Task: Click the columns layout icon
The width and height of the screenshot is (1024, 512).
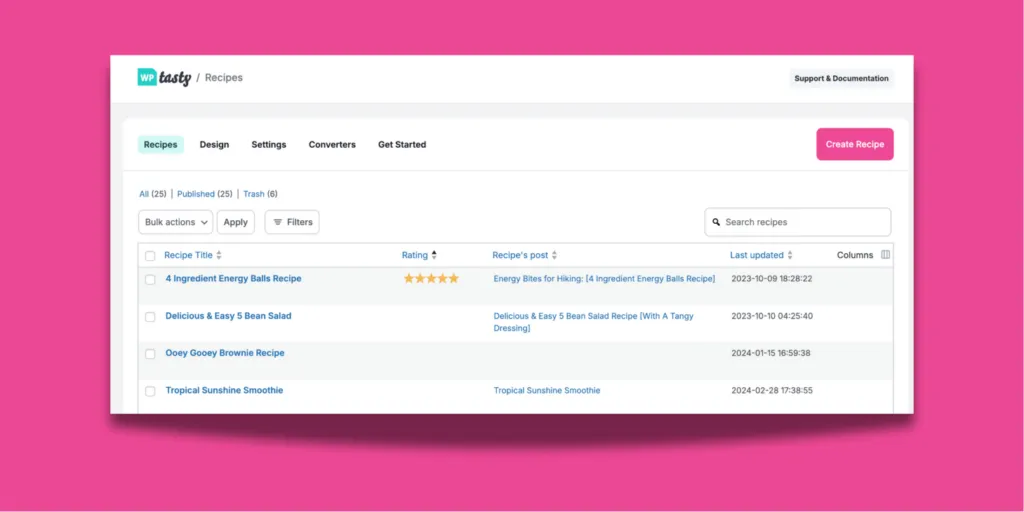Action: tap(886, 255)
